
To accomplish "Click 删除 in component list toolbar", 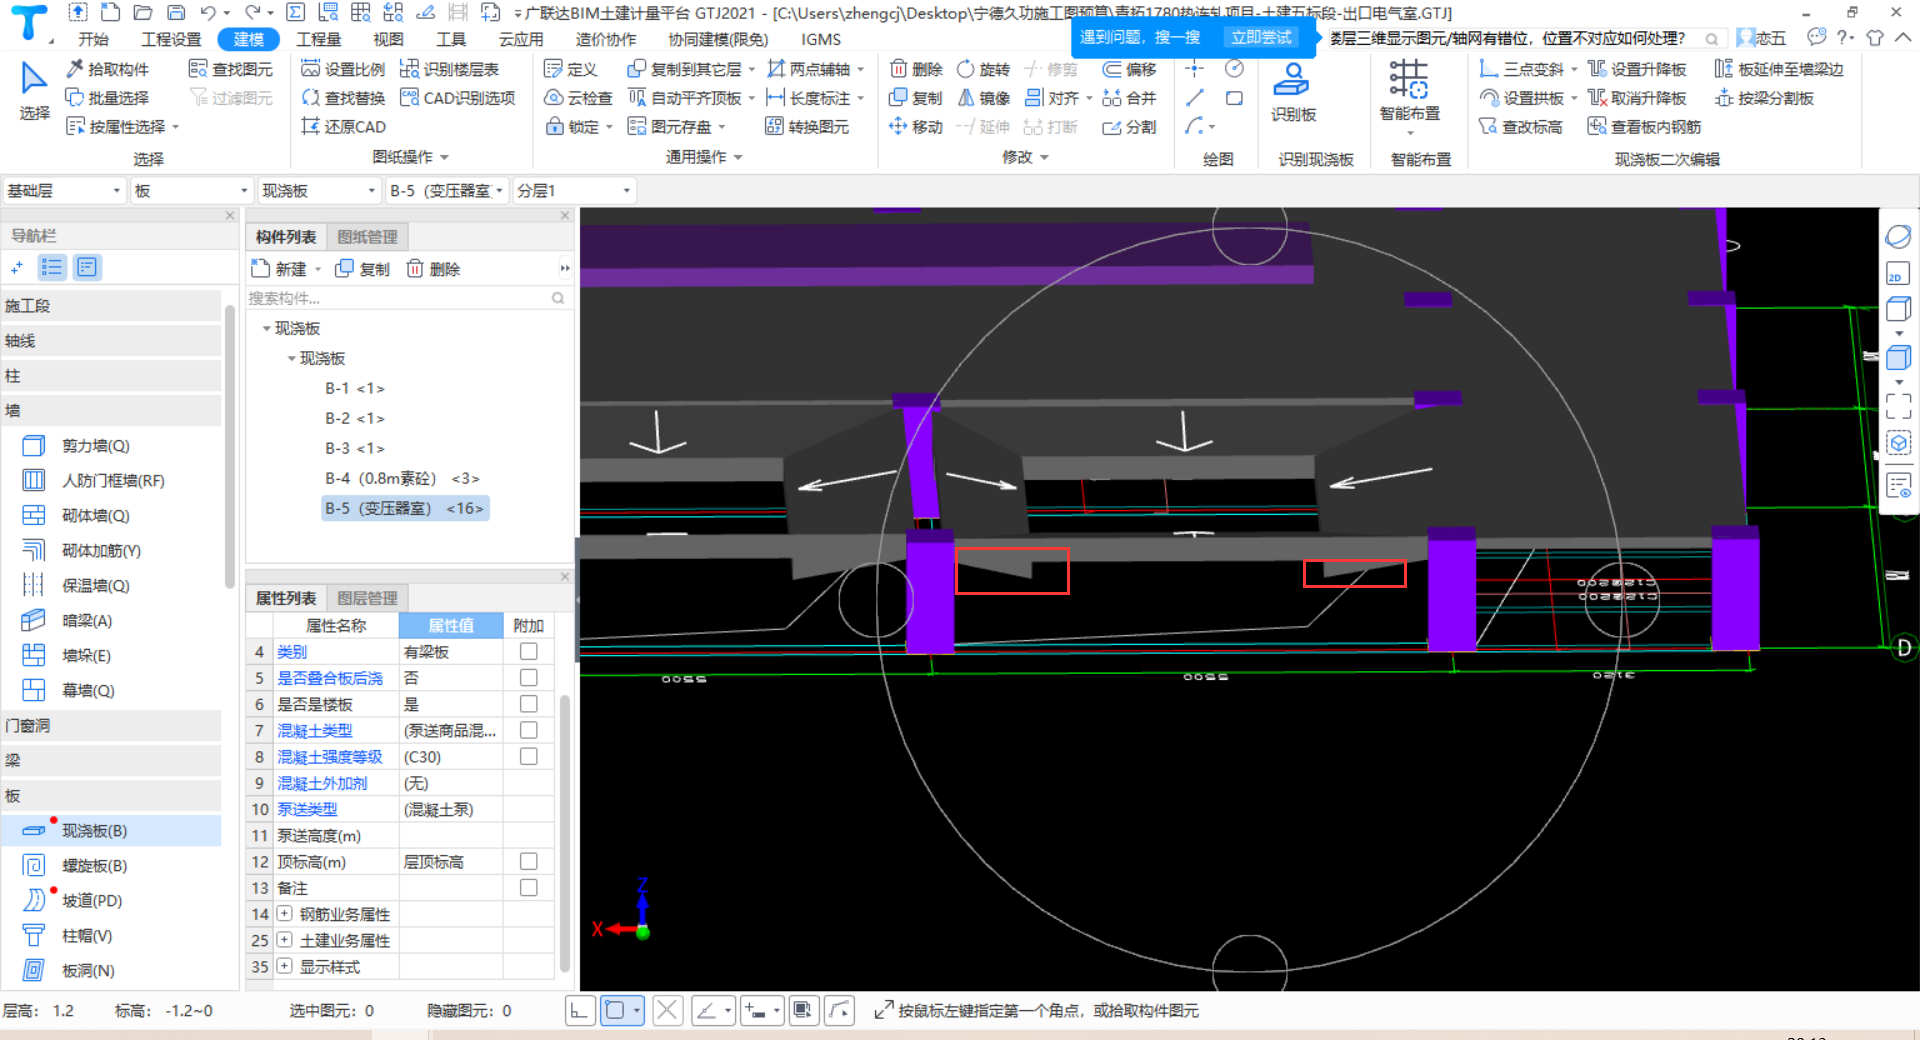I will [x=434, y=269].
